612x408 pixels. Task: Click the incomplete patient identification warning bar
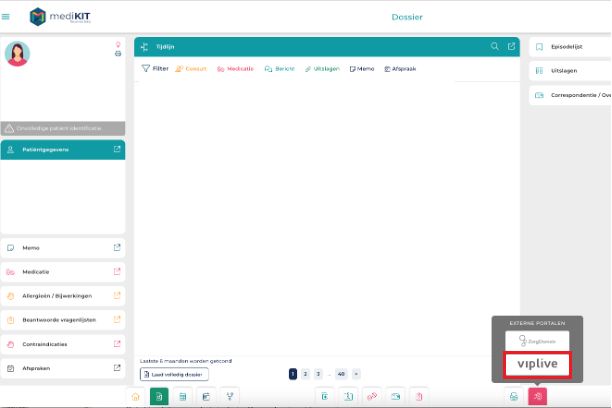pyautogui.click(x=63, y=128)
